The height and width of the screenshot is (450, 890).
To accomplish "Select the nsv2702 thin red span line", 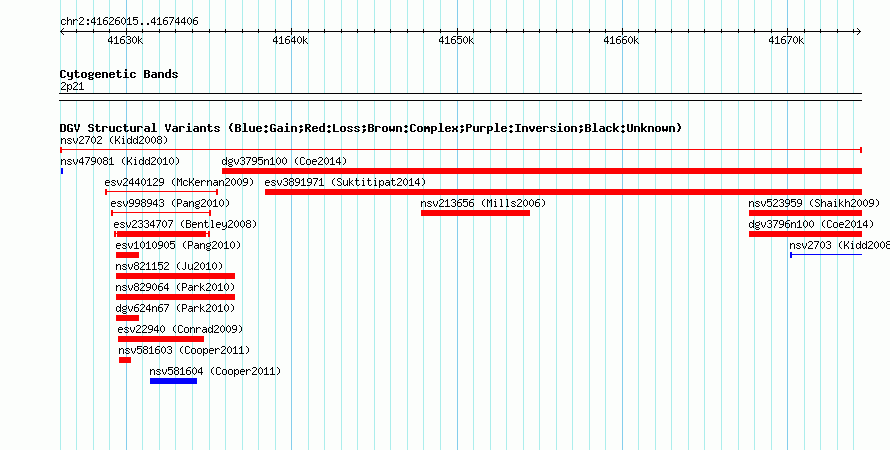I will point(461,150).
